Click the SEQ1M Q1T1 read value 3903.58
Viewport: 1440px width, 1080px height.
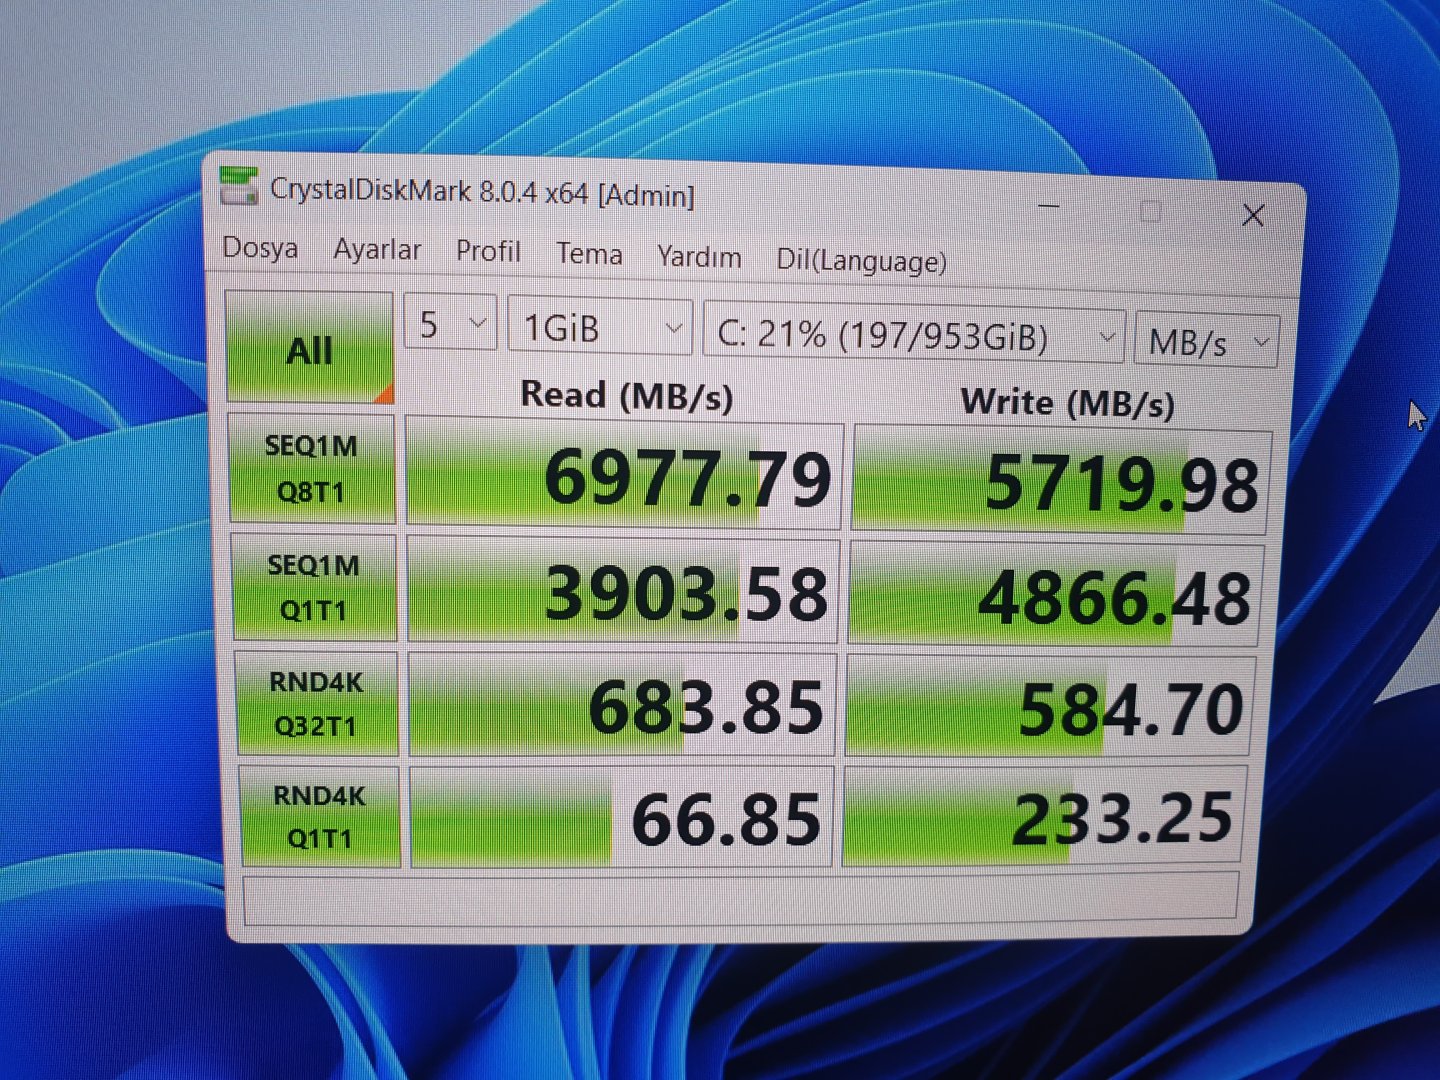(623, 591)
